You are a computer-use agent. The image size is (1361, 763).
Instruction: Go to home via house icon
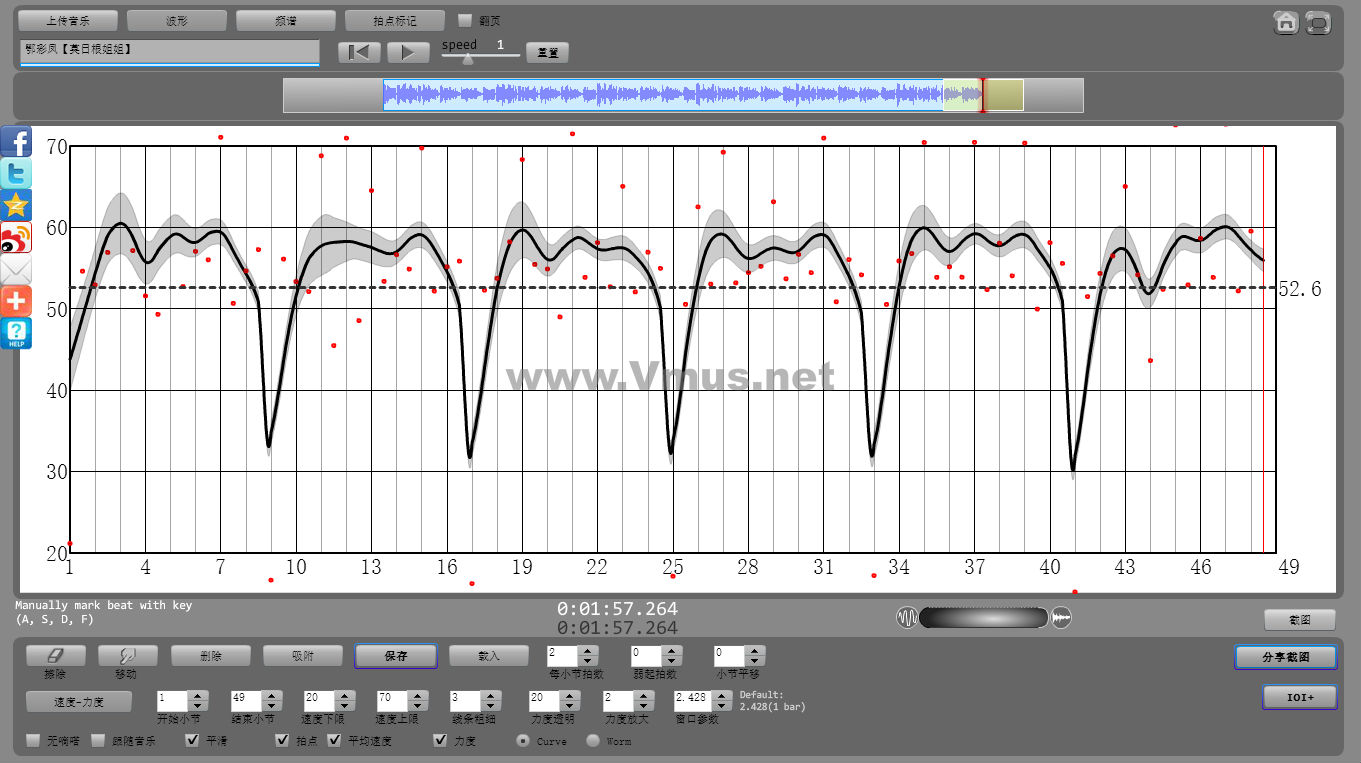coord(1286,22)
